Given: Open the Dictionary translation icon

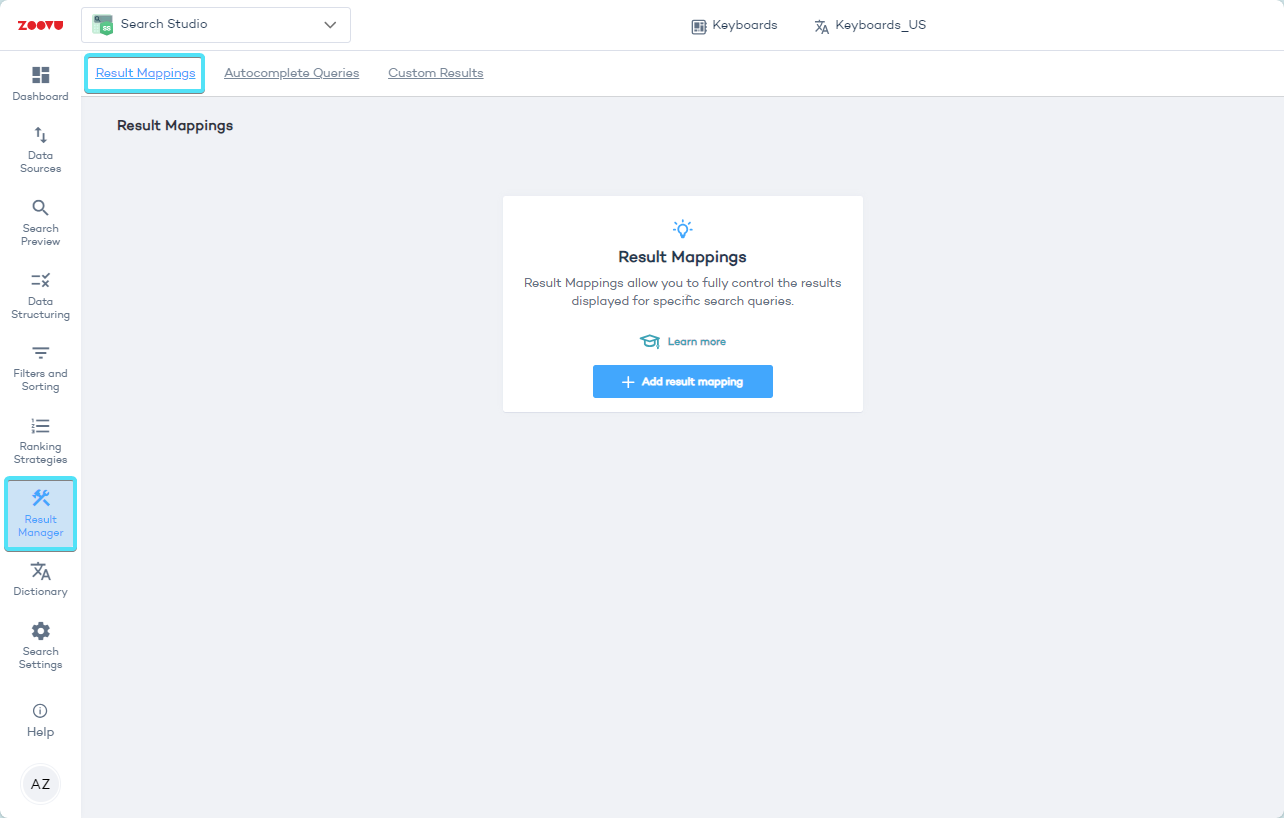Looking at the screenshot, I should pos(40,571).
